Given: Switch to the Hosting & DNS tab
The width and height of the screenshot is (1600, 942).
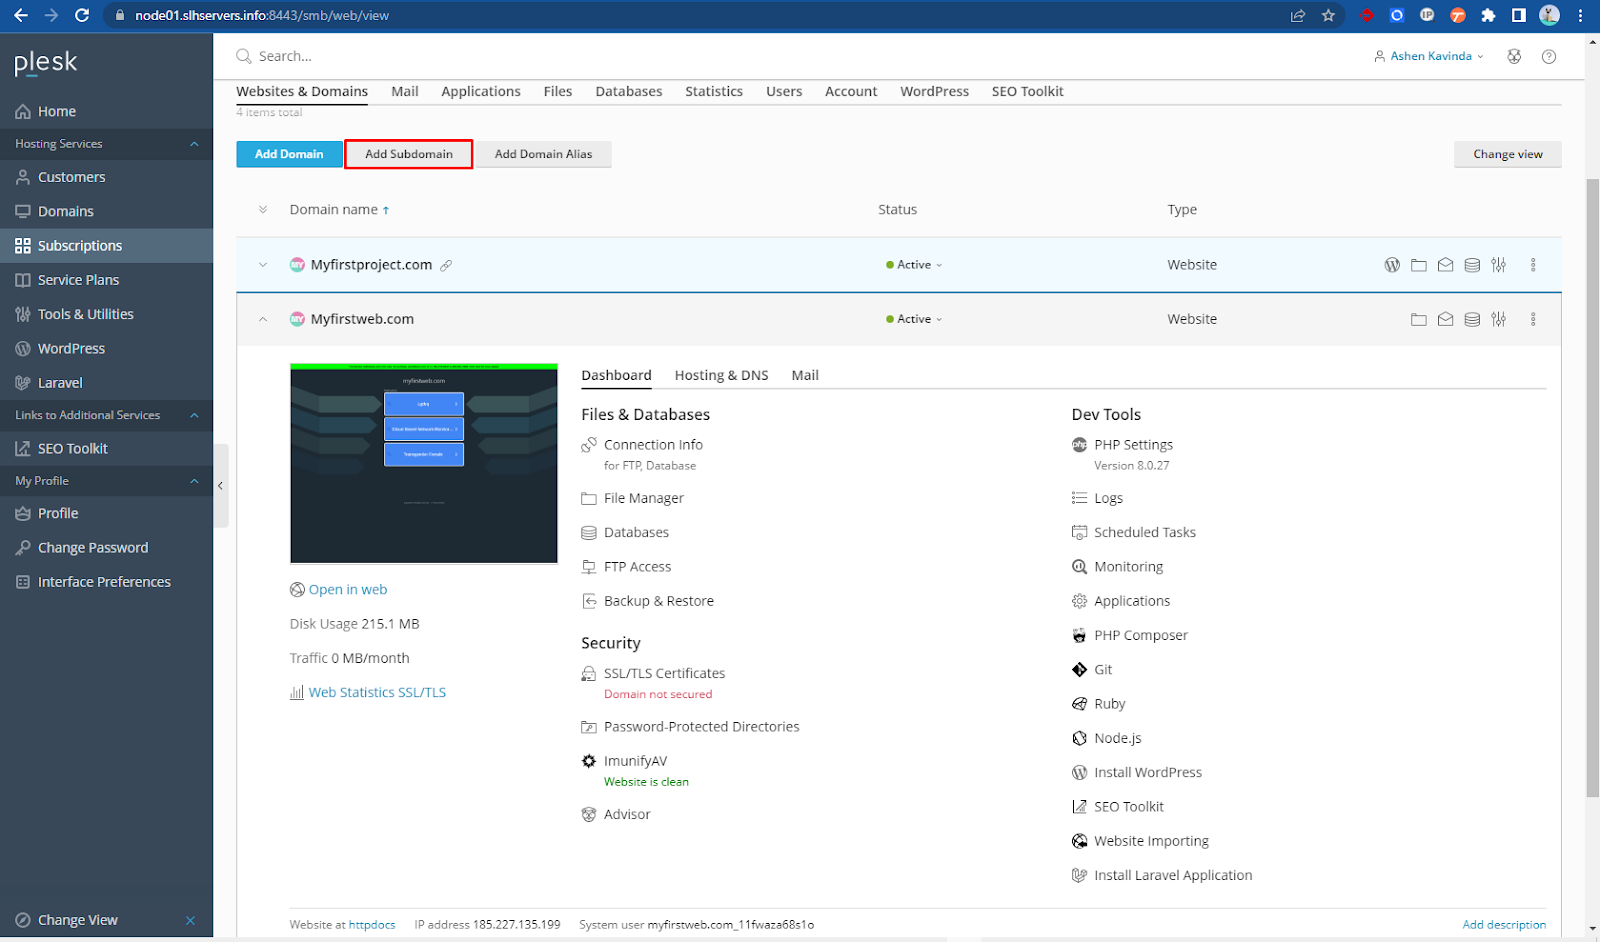Looking at the screenshot, I should 721,376.
